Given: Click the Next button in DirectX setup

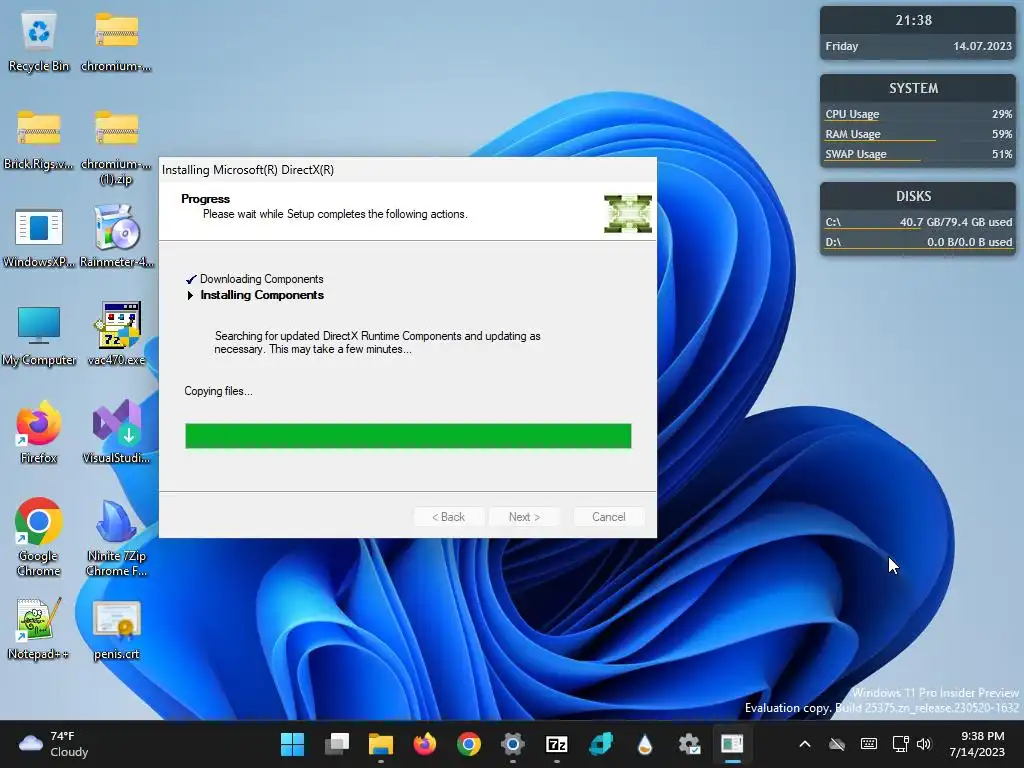Looking at the screenshot, I should (x=524, y=517).
